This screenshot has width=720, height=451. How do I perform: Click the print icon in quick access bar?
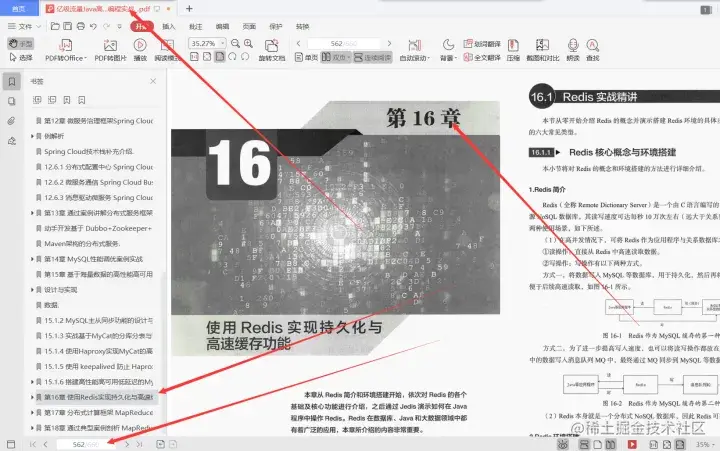[x=81, y=26]
